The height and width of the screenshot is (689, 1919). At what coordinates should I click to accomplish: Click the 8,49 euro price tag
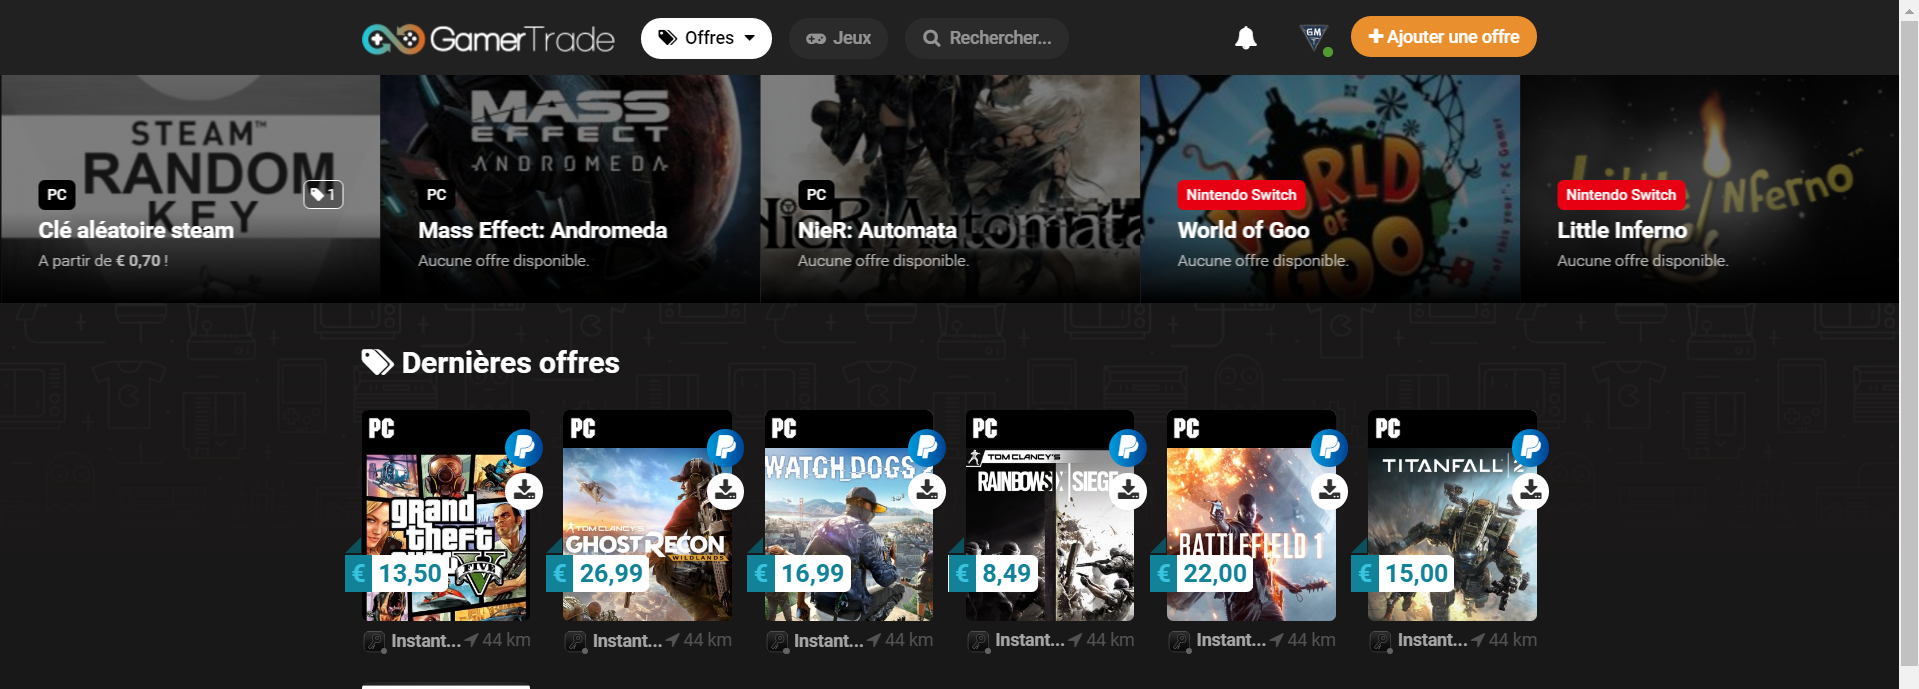point(994,573)
